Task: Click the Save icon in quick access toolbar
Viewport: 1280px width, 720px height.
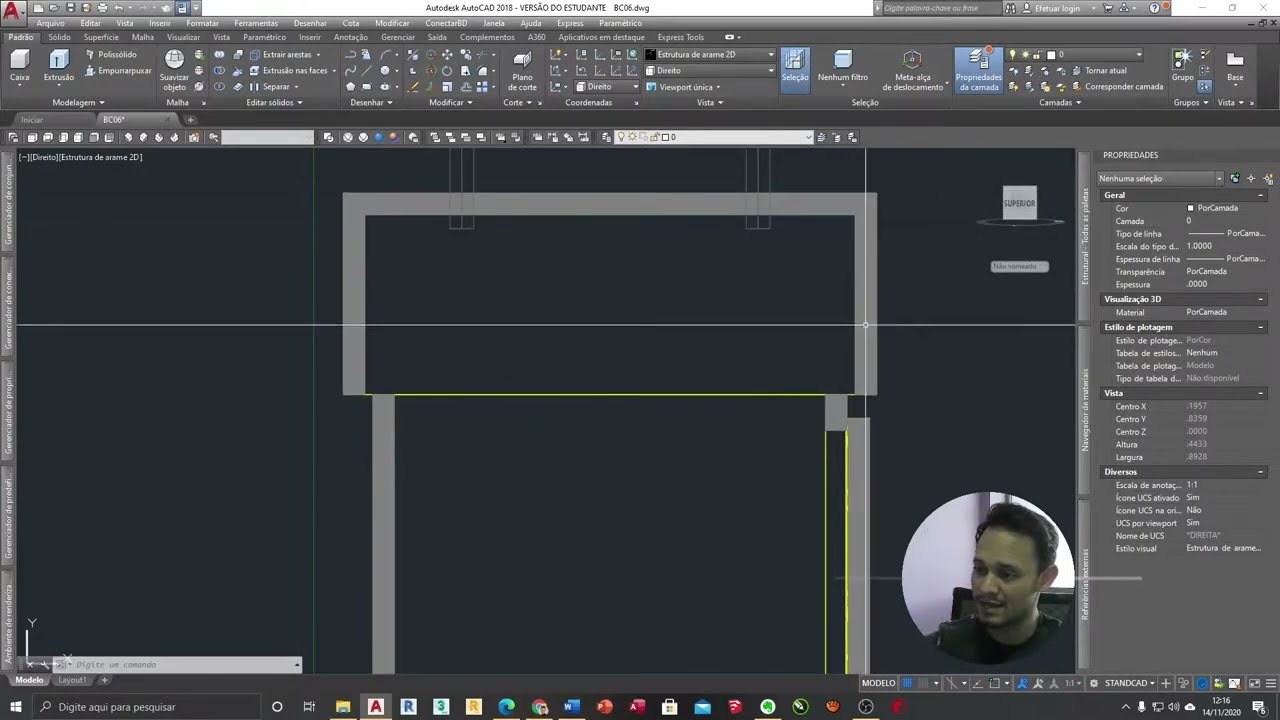Action: click(70, 8)
